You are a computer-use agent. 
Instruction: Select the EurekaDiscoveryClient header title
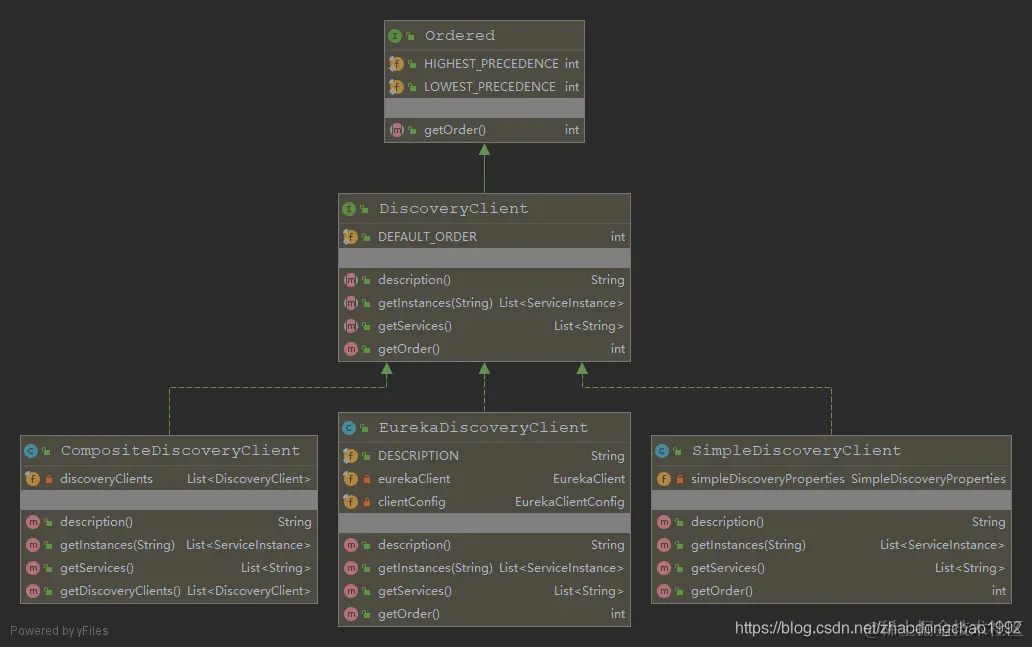[x=483, y=428]
